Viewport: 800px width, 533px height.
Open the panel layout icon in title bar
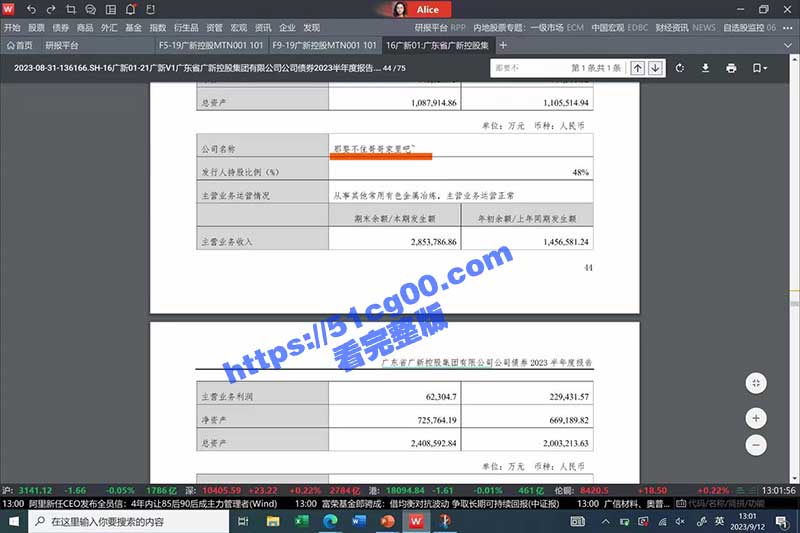tap(111, 9)
